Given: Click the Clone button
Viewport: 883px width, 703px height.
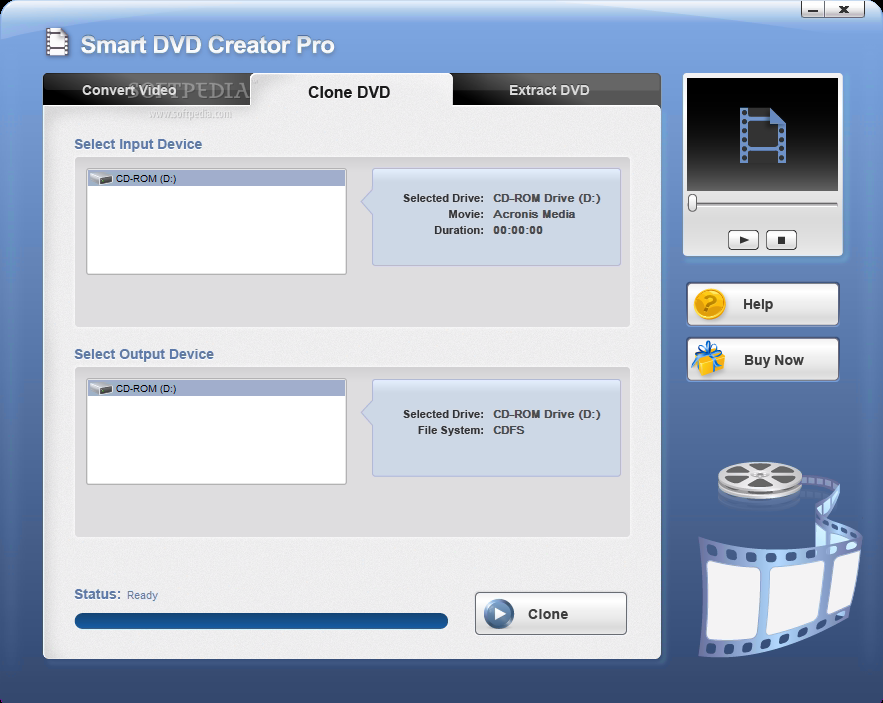Looking at the screenshot, I should click(x=551, y=613).
